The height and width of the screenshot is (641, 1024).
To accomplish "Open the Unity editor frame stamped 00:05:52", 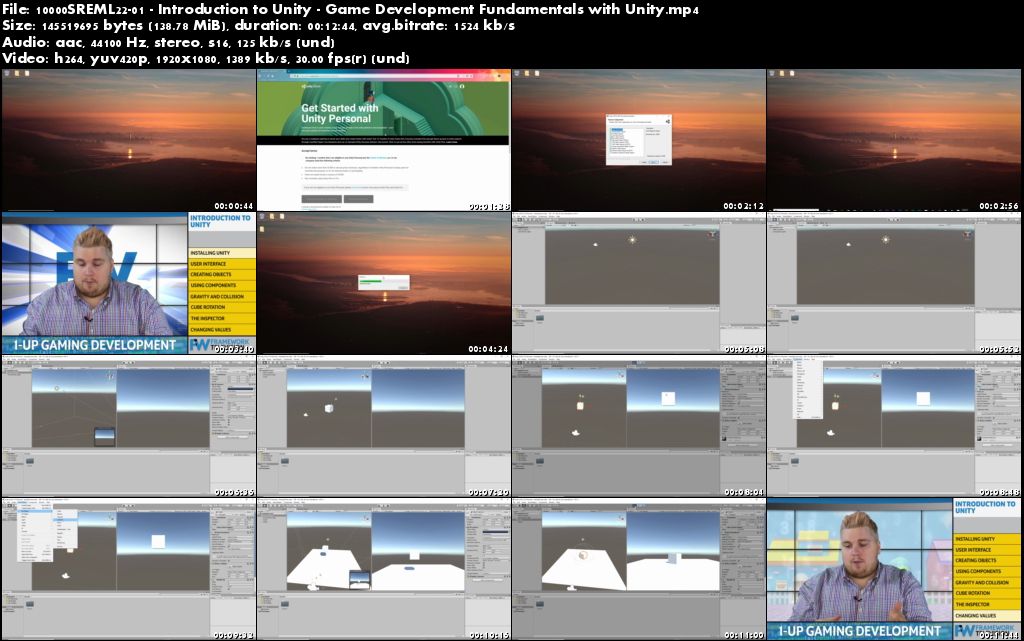I will [x=894, y=283].
